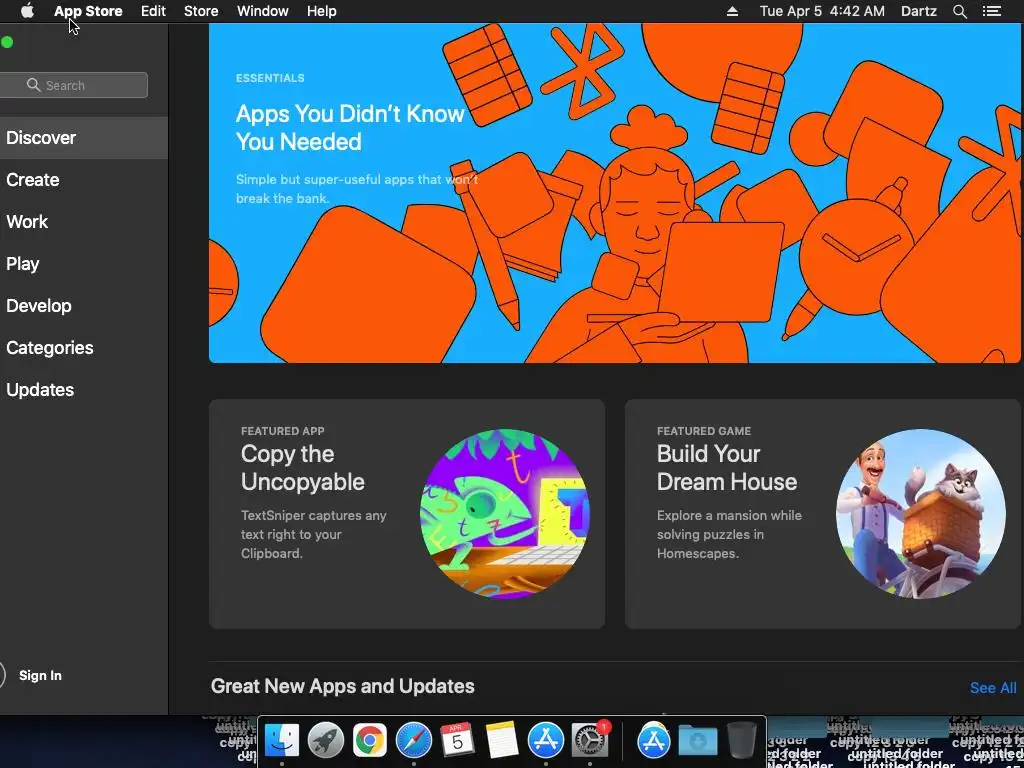Open the Help menu
This screenshot has height=768, width=1024.
(x=321, y=11)
